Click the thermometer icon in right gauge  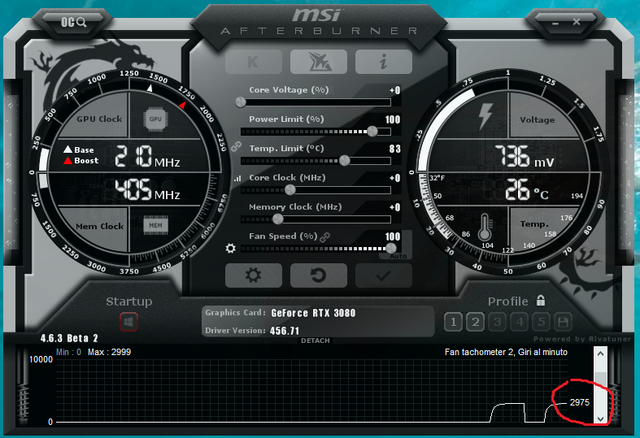(x=484, y=227)
